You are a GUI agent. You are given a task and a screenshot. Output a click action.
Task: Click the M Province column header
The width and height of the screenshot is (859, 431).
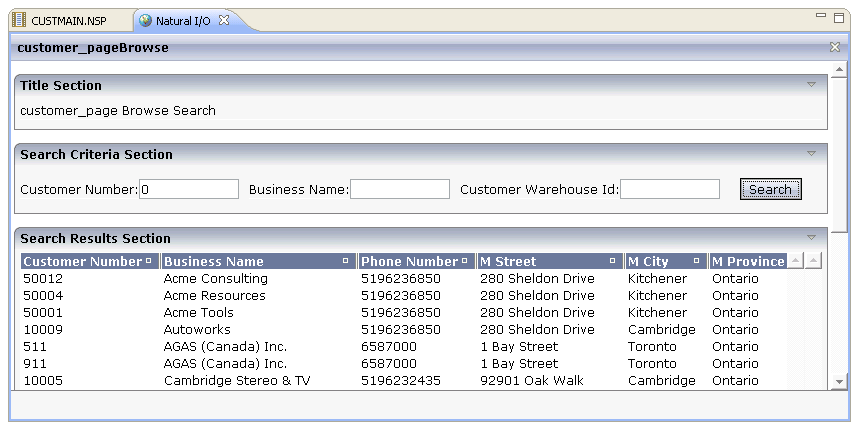point(747,261)
